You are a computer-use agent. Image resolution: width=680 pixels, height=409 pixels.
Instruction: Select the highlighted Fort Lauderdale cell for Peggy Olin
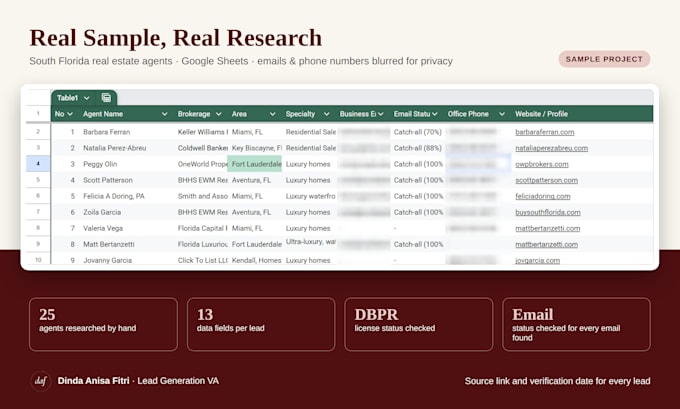255,164
